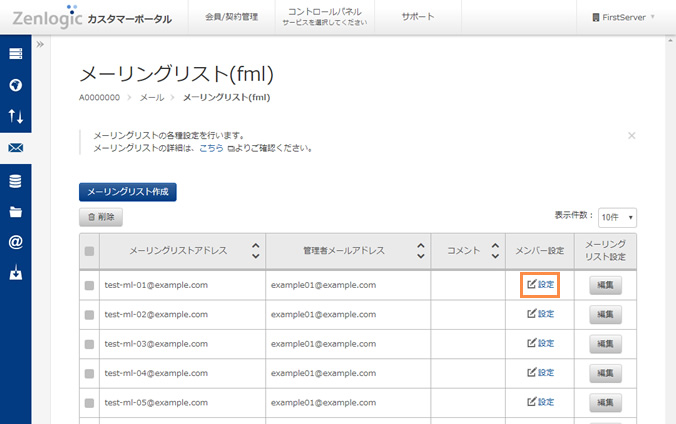
Task: Toggle the select-all checkbox in table header
Action: click(x=89, y=252)
